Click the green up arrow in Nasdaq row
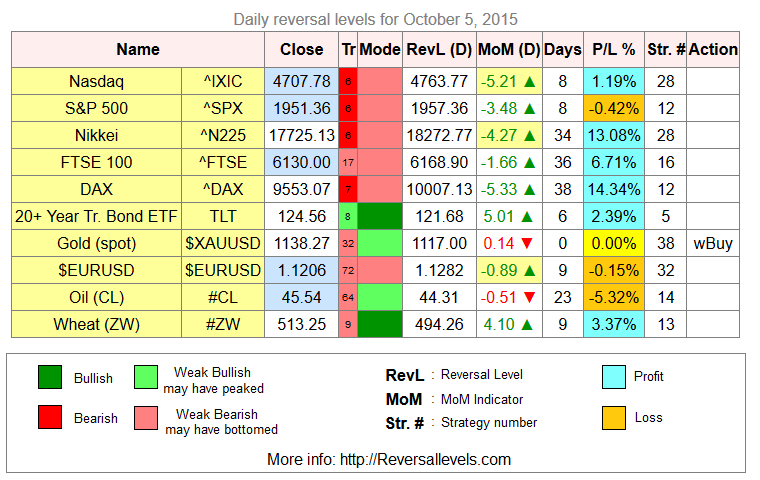The image size is (760, 480). click(530, 81)
